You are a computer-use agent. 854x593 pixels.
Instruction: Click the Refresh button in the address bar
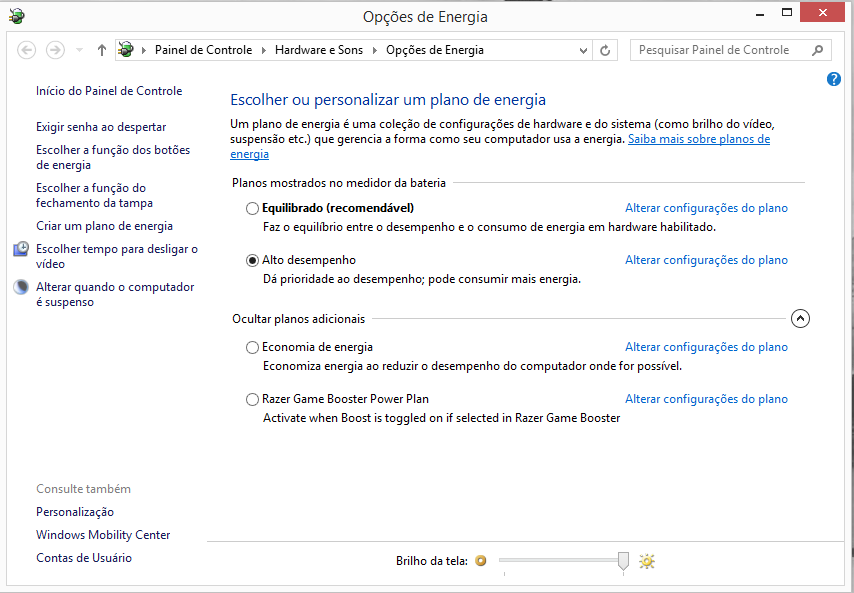coord(605,50)
